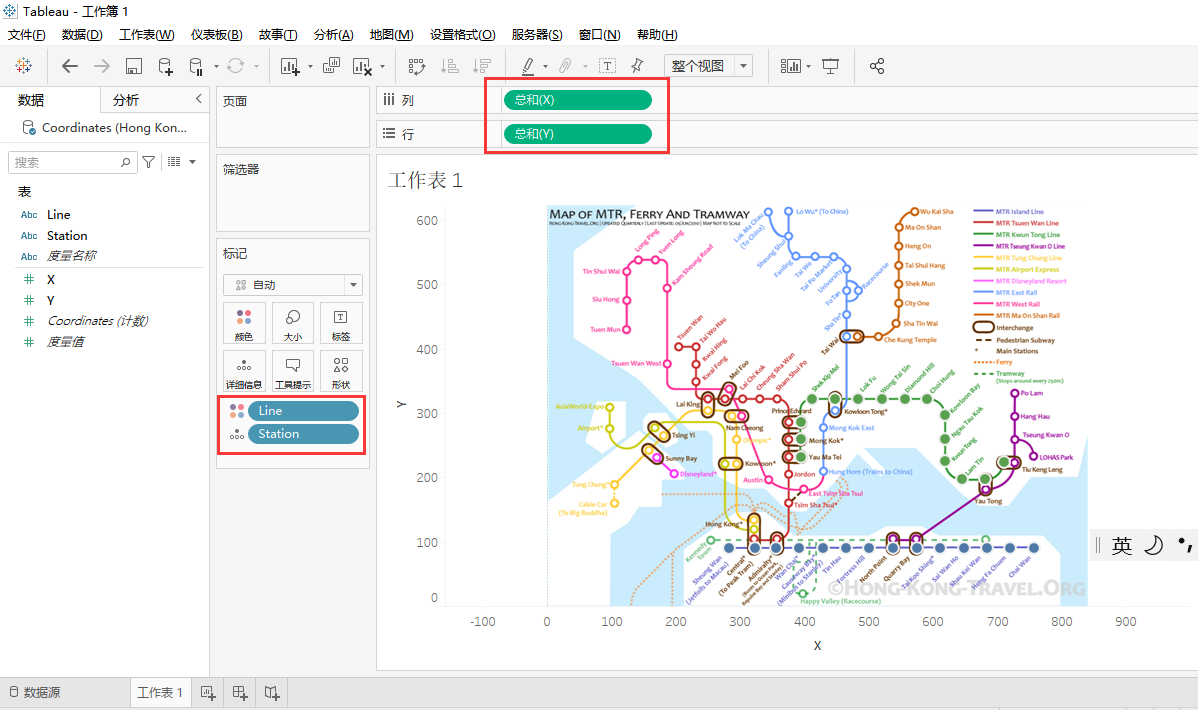Click the Line pill in marks card
The width and height of the screenshot is (1198, 710).
tap(303, 410)
